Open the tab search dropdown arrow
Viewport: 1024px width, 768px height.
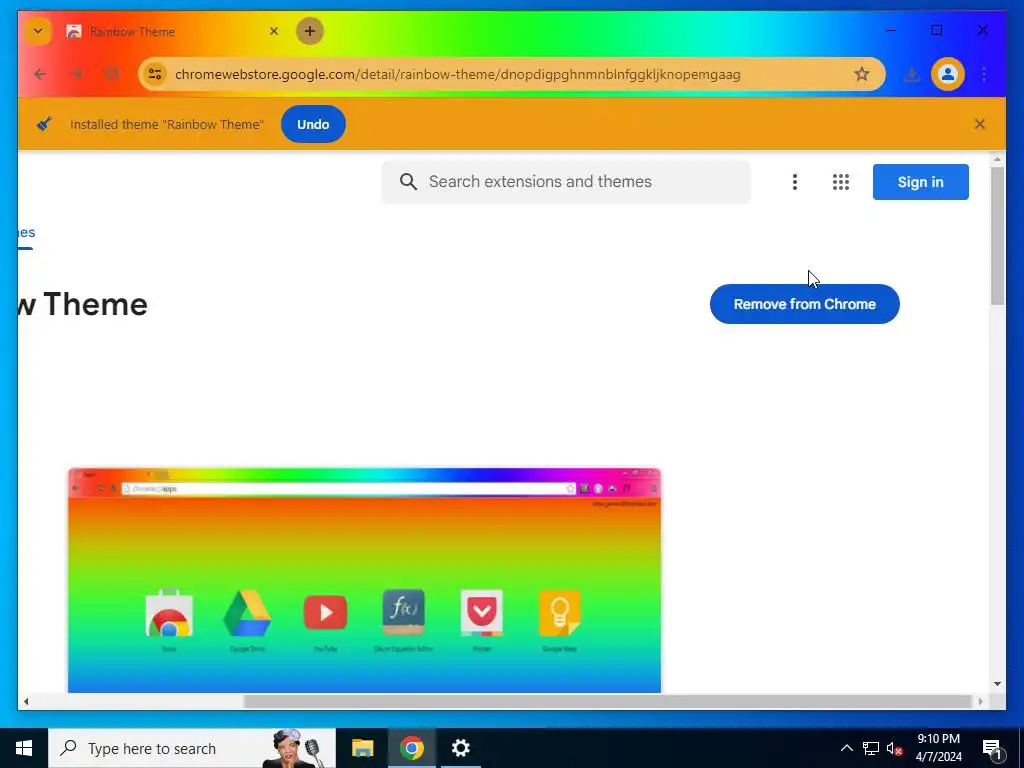(38, 31)
